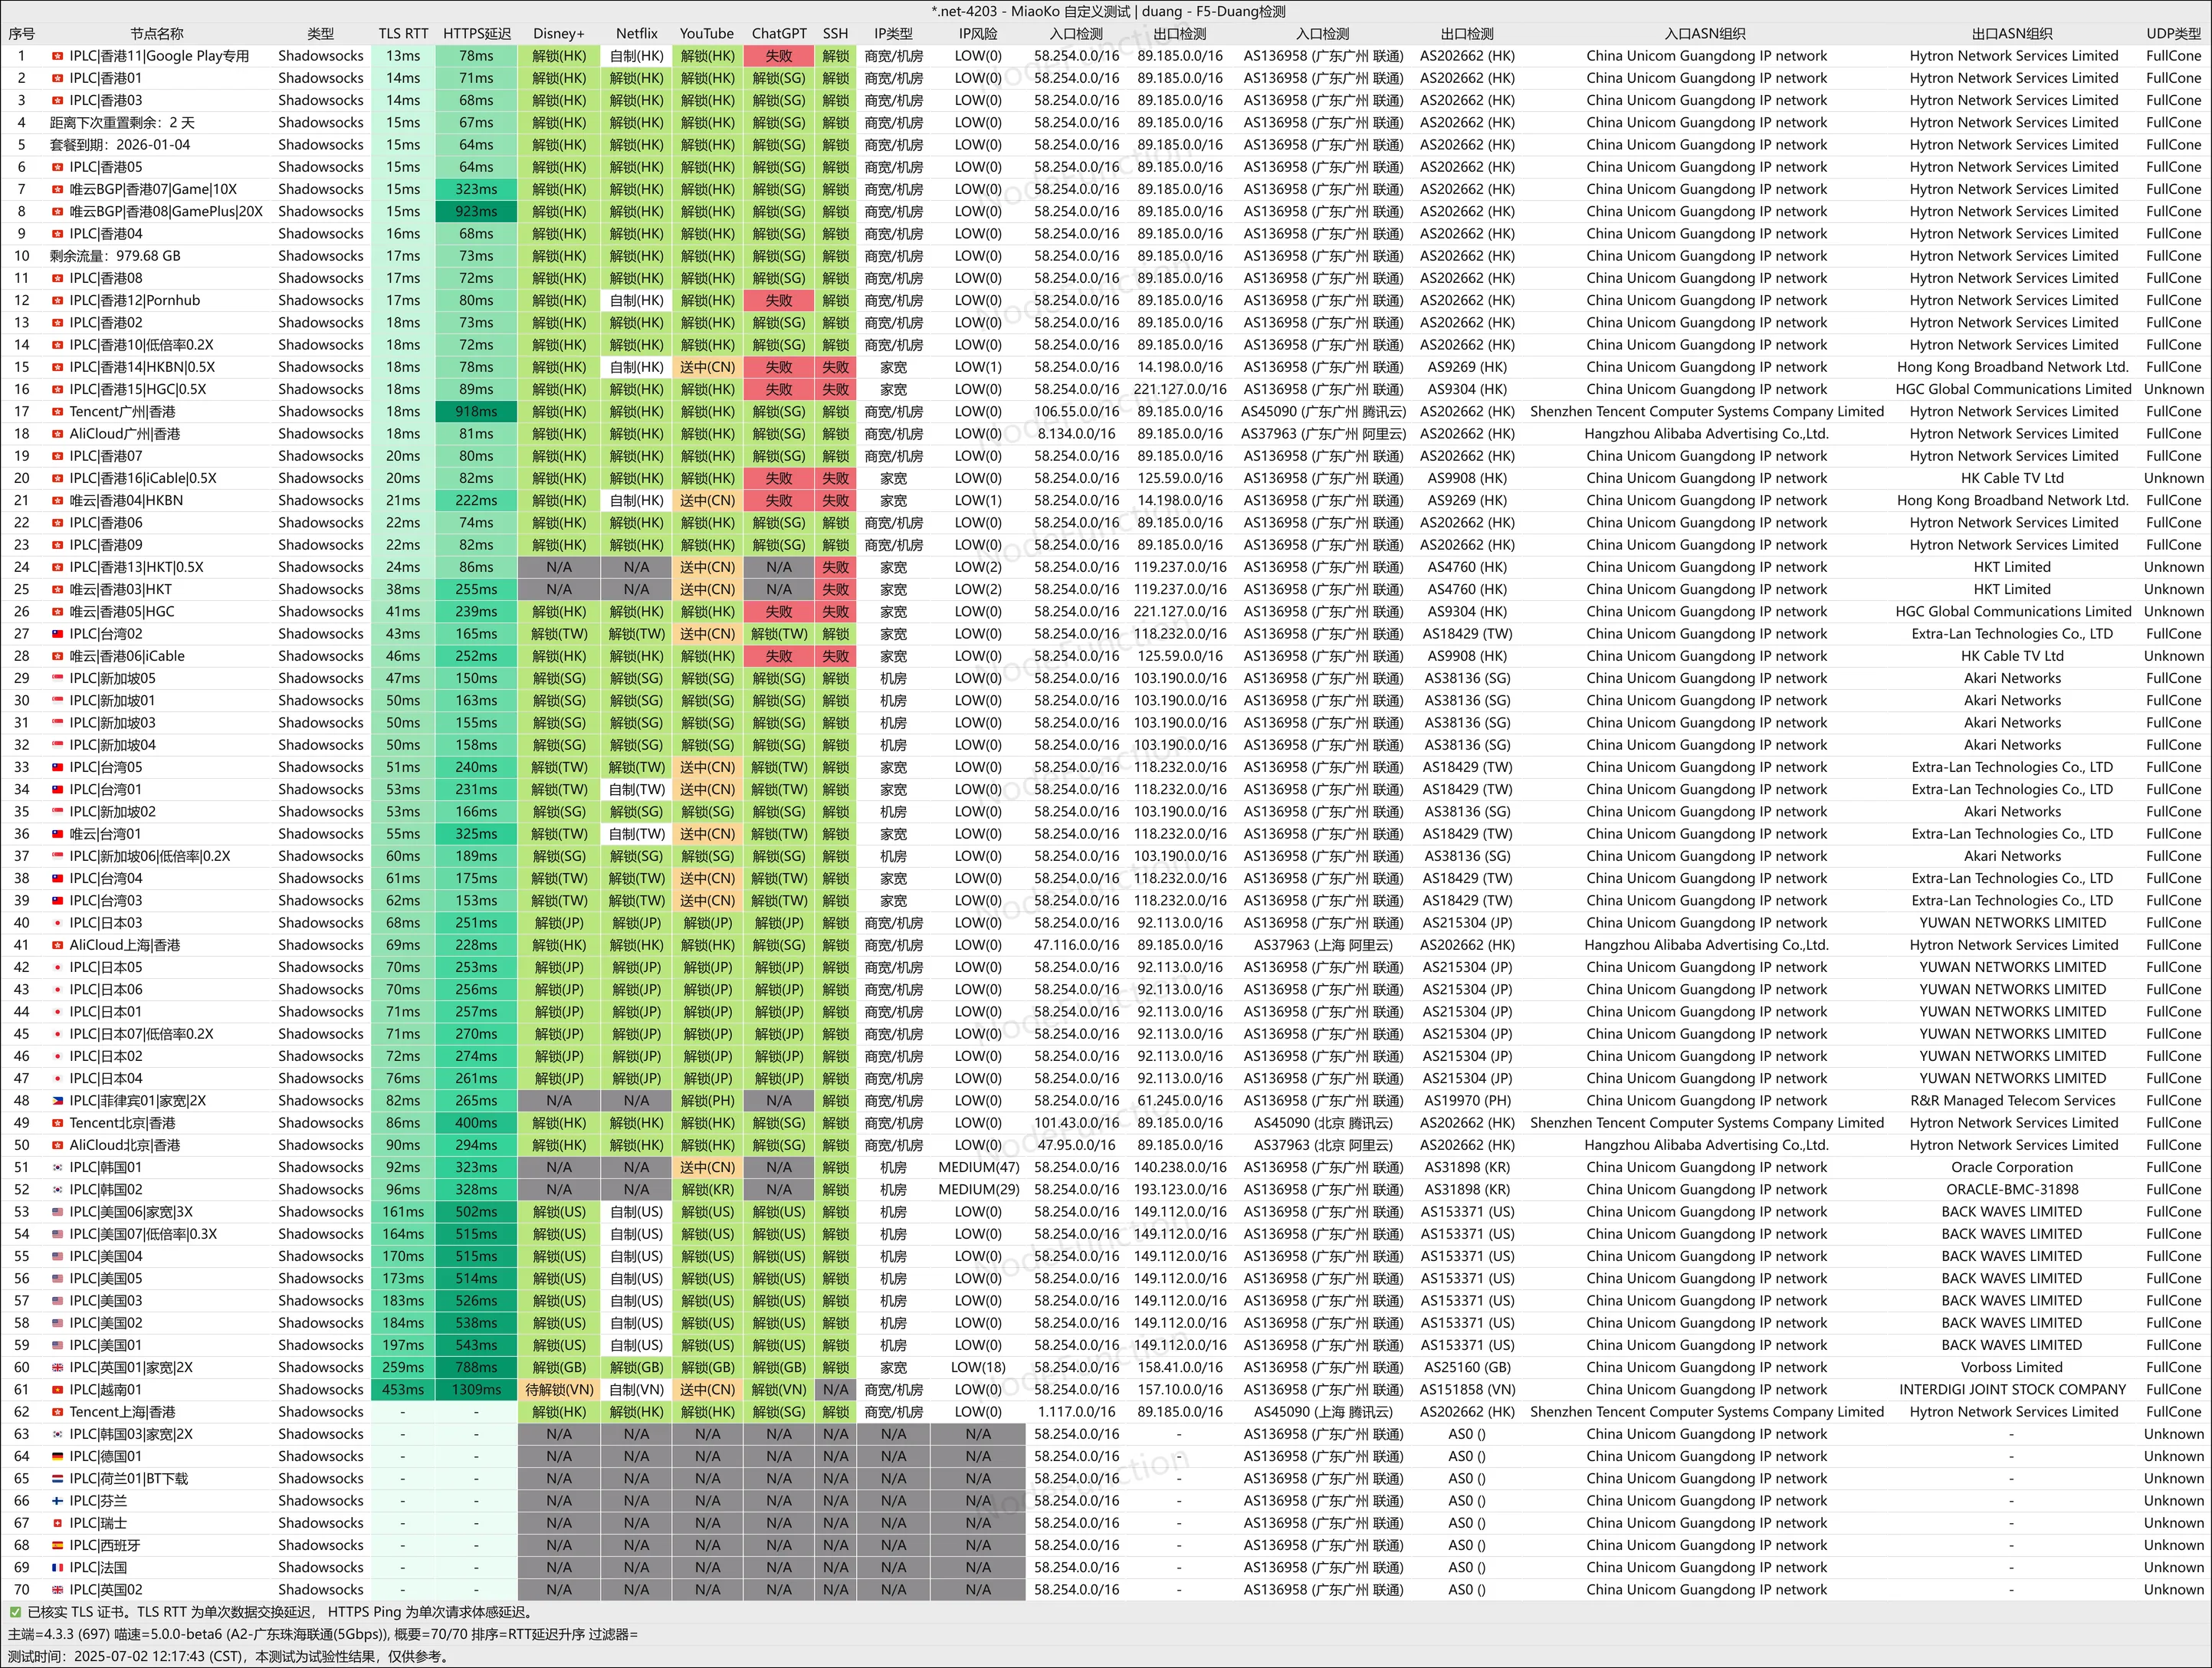
Task: Click the 解锁(KR) YouTube cell
Action: pyautogui.click(x=707, y=1189)
